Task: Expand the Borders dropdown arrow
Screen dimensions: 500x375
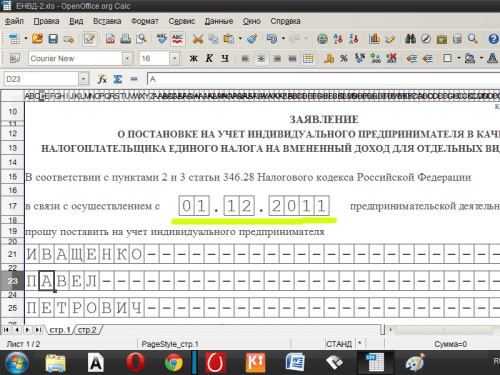Action: tap(459, 59)
